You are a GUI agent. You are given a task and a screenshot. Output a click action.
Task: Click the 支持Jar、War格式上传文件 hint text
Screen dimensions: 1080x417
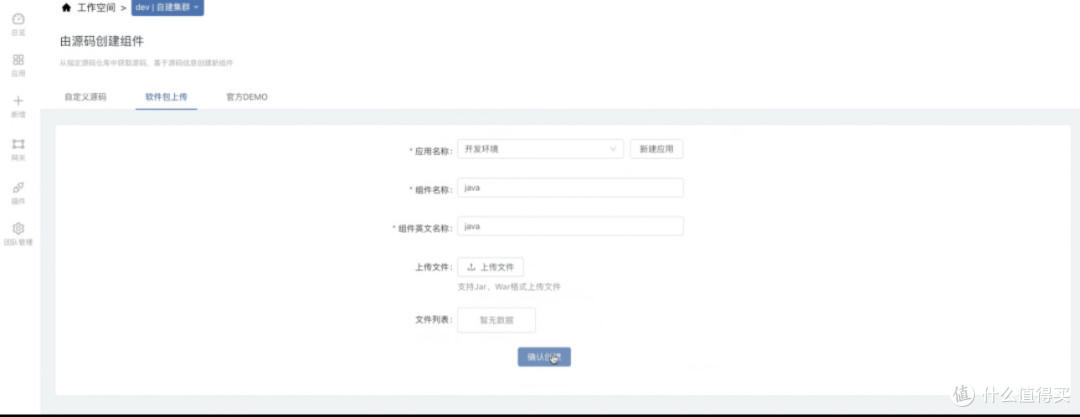(x=509, y=287)
